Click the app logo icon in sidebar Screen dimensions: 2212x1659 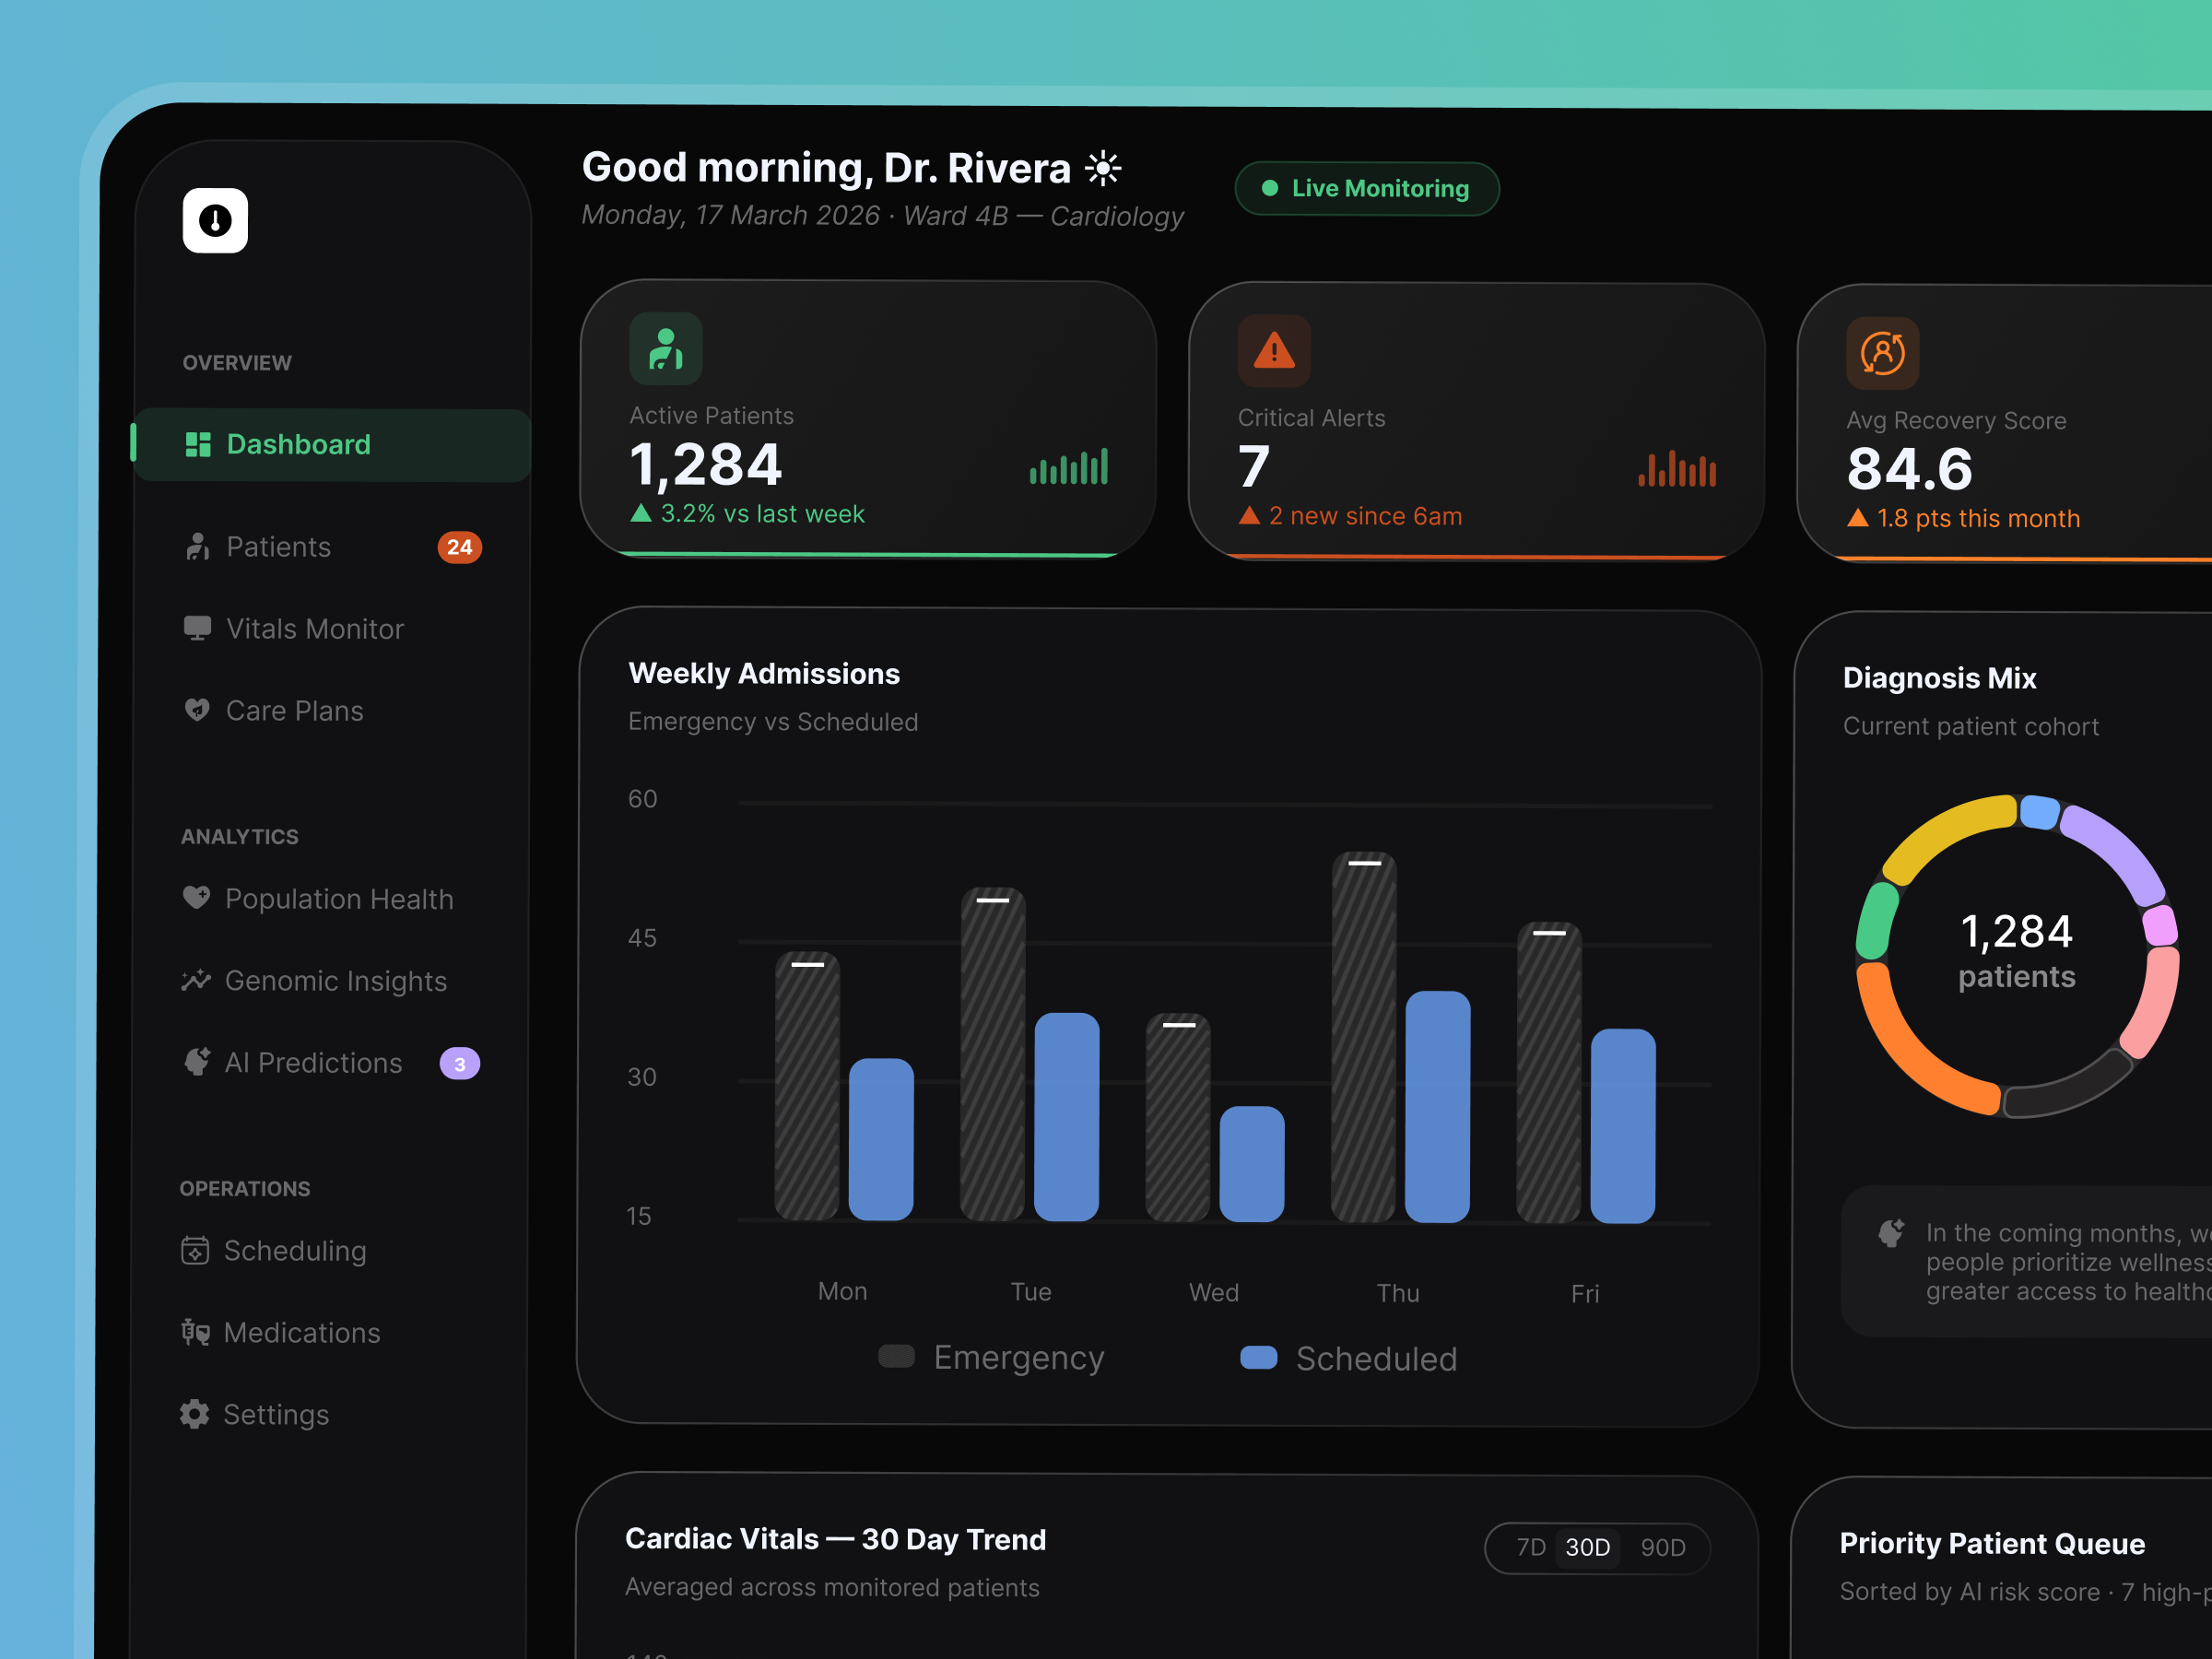point(215,220)
